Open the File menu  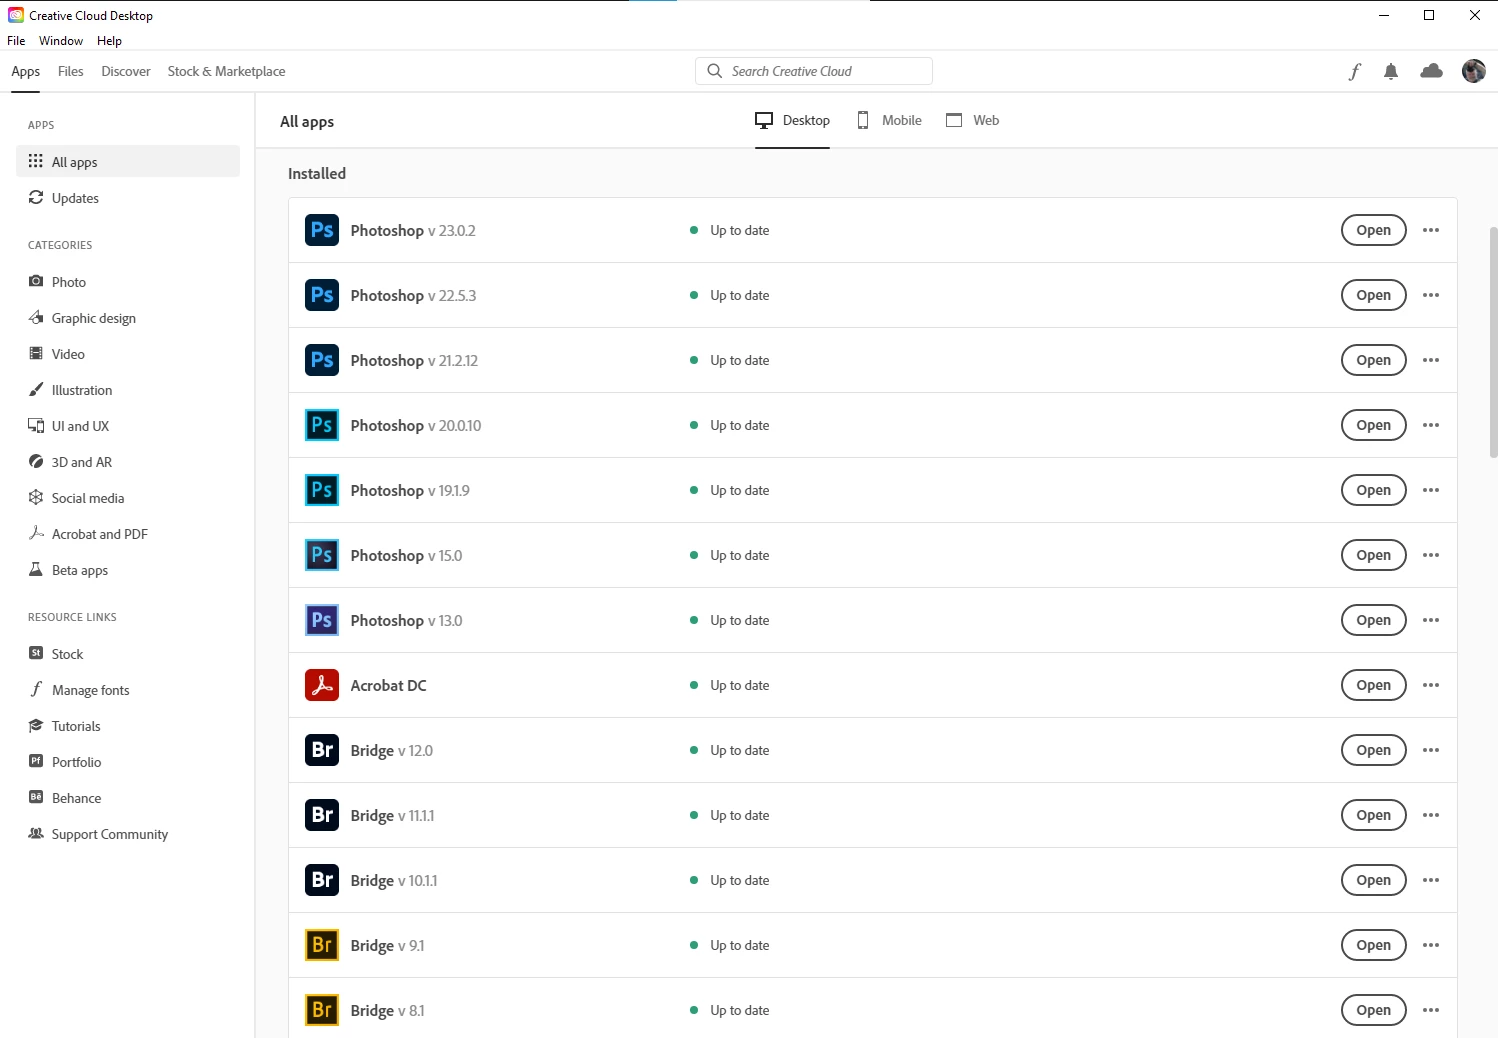[16, 41]
